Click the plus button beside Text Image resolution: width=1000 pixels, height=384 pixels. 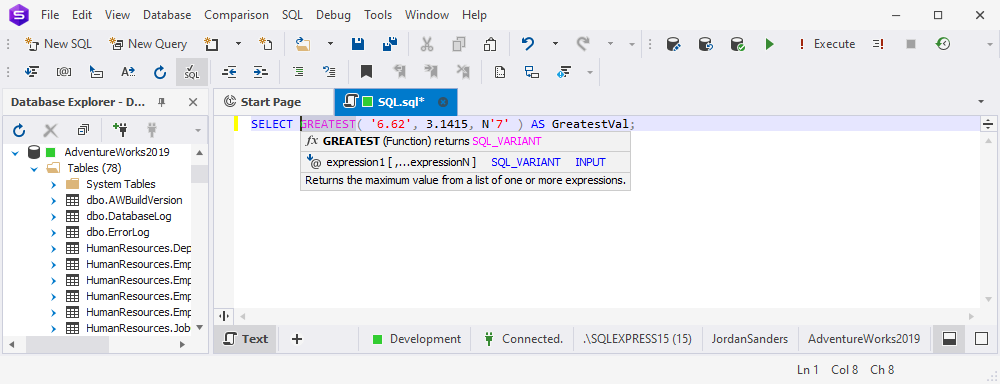(297, 339)
